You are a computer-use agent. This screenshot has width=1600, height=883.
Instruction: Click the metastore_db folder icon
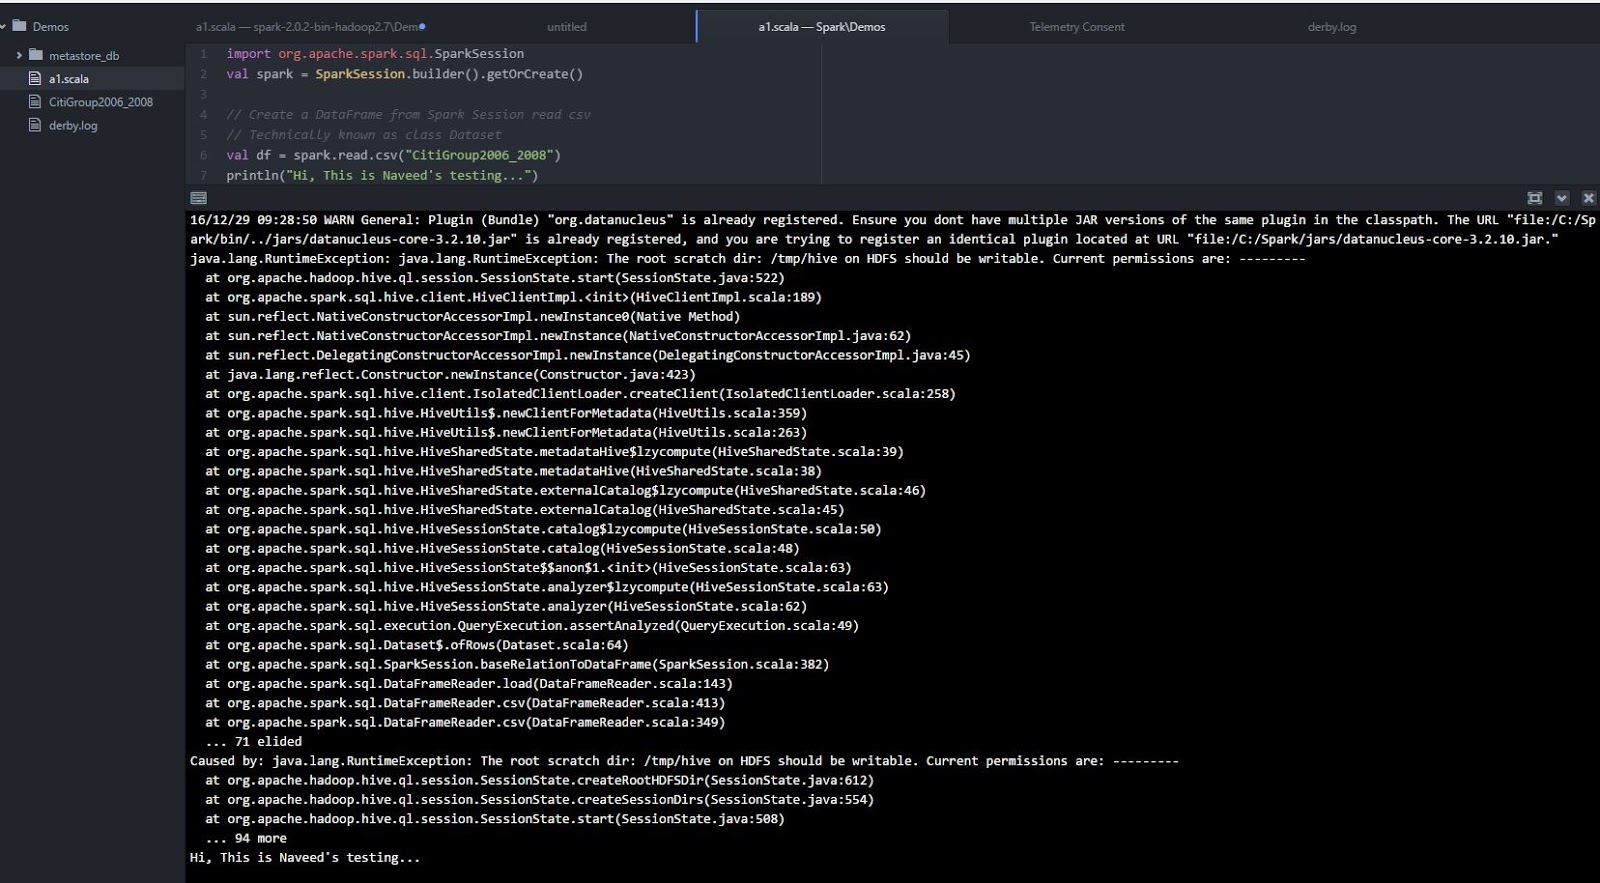pos(36,55)
